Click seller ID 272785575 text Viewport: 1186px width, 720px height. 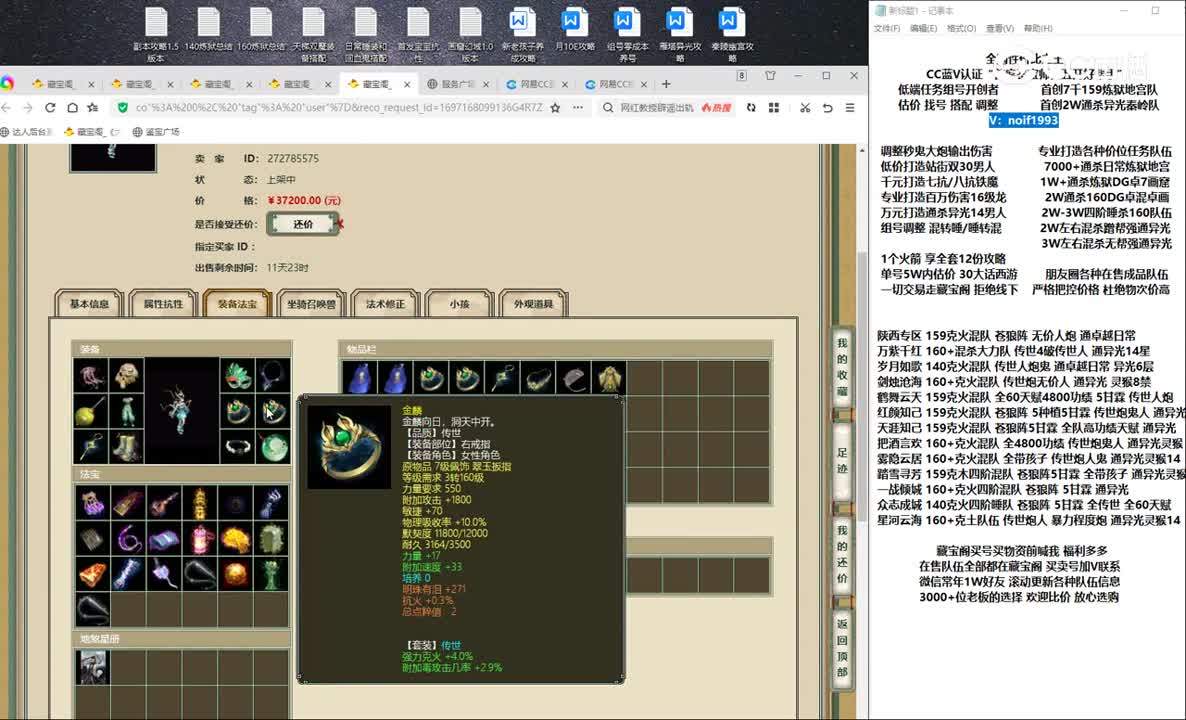click(x=293, y=159)
